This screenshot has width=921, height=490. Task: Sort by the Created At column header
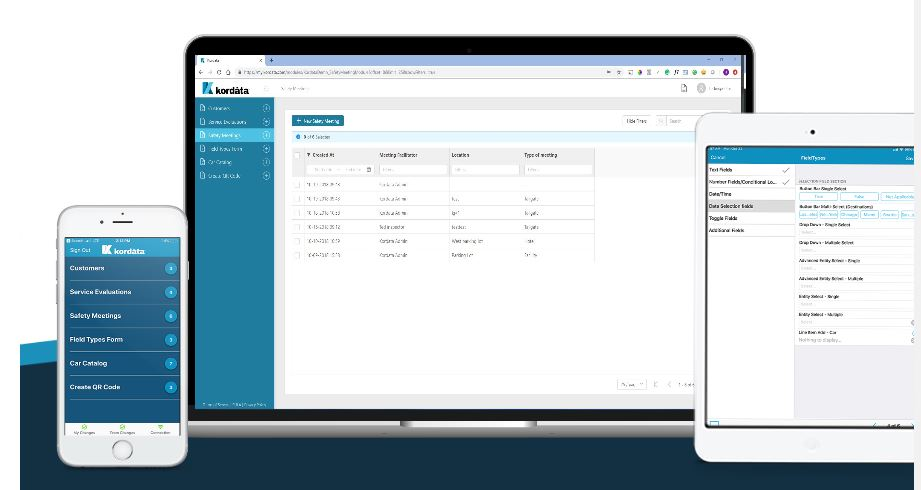point(324,155)
